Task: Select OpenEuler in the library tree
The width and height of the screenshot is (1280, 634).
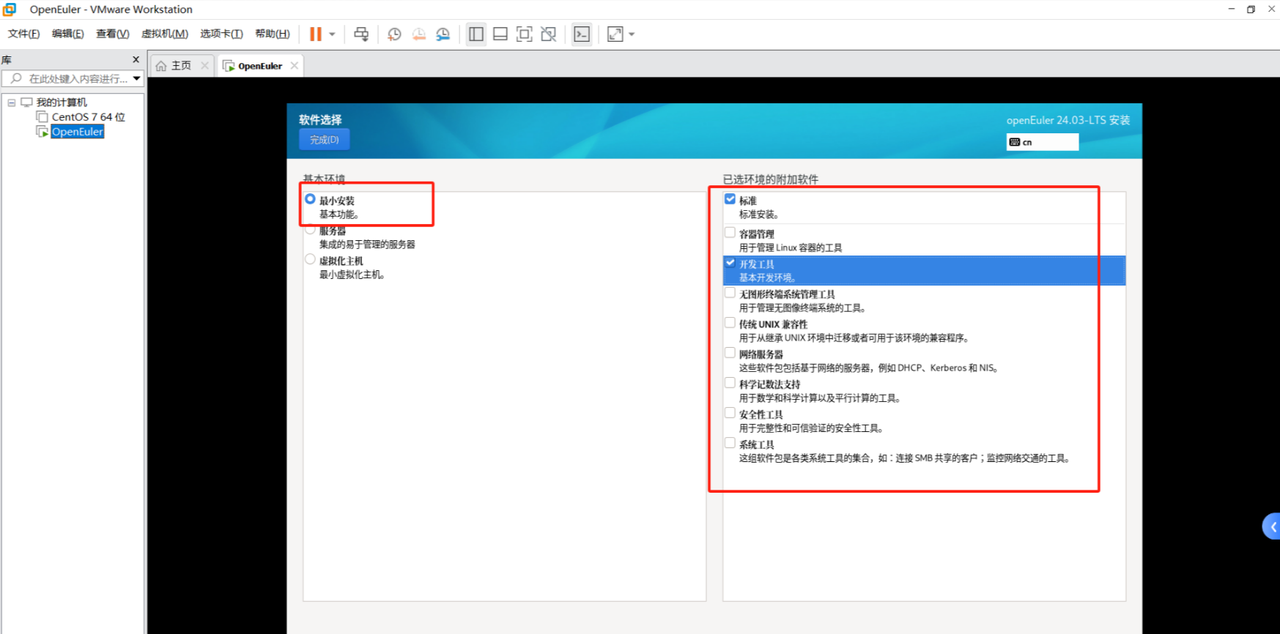Action: [77, 132]
